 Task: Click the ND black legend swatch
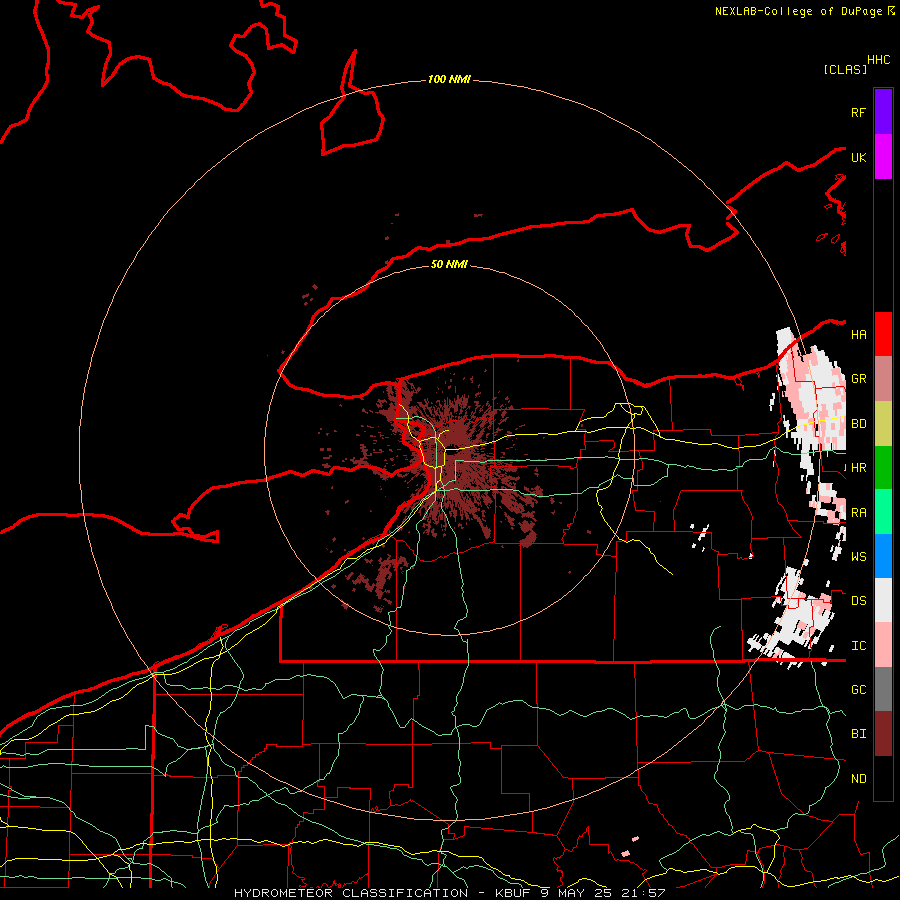coord(883,778)
